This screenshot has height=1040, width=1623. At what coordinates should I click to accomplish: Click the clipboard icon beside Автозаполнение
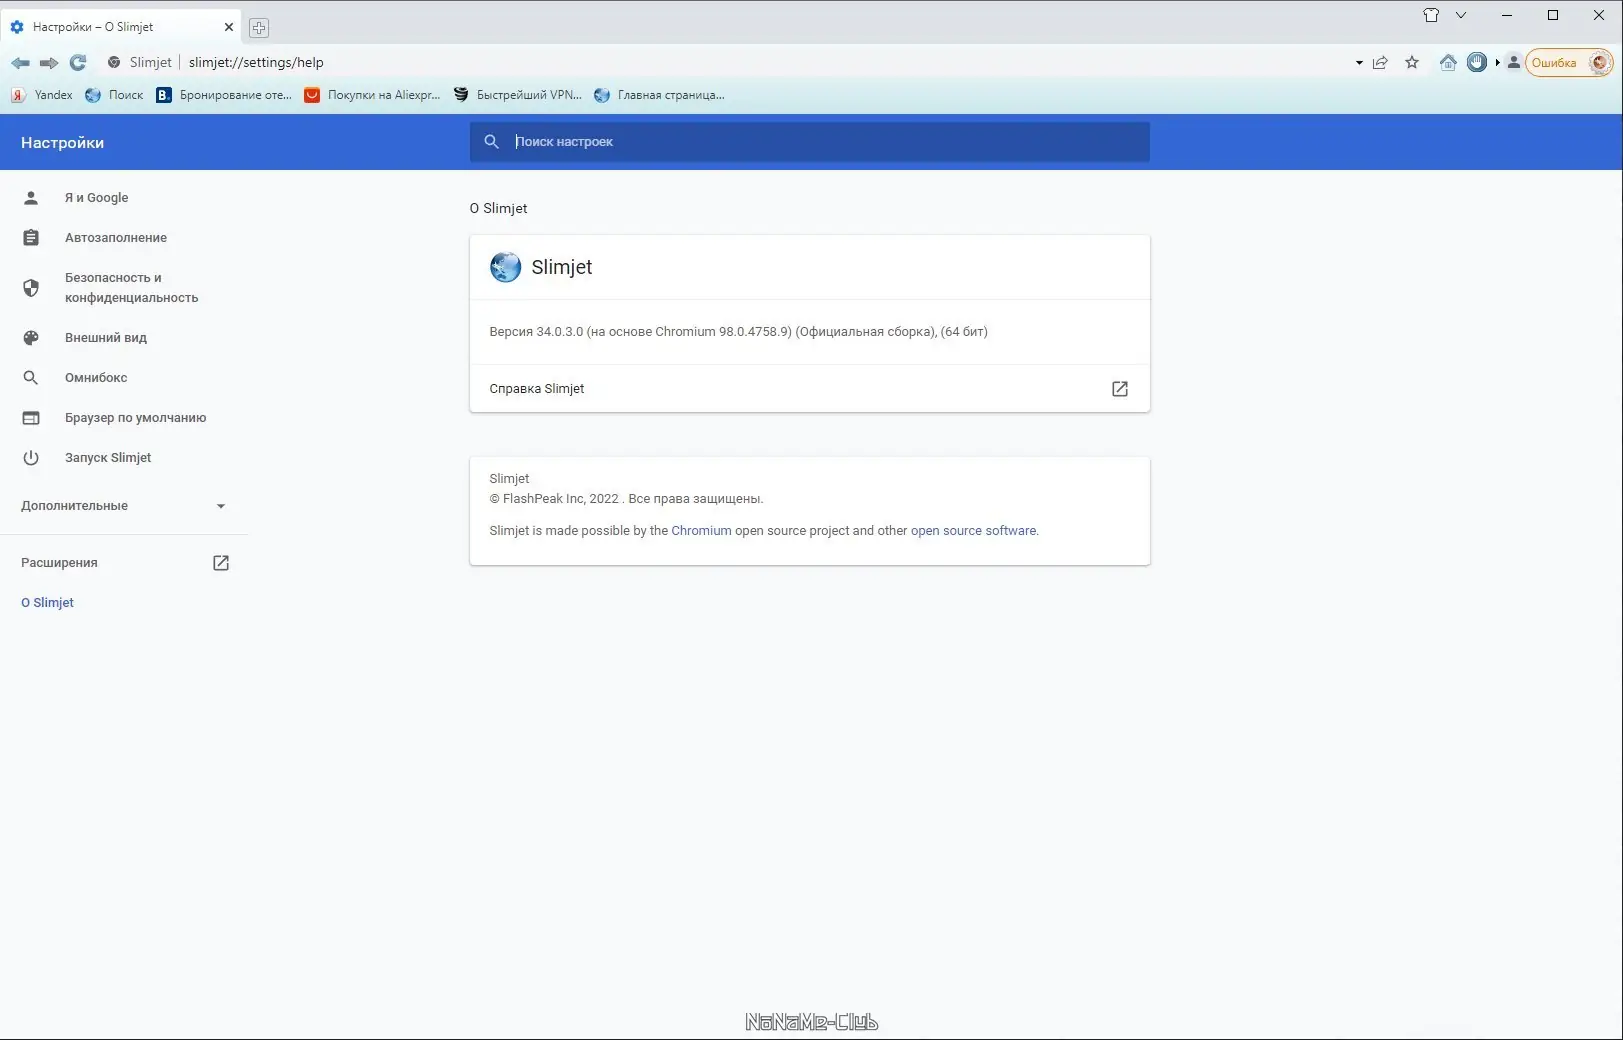(31, 238)
